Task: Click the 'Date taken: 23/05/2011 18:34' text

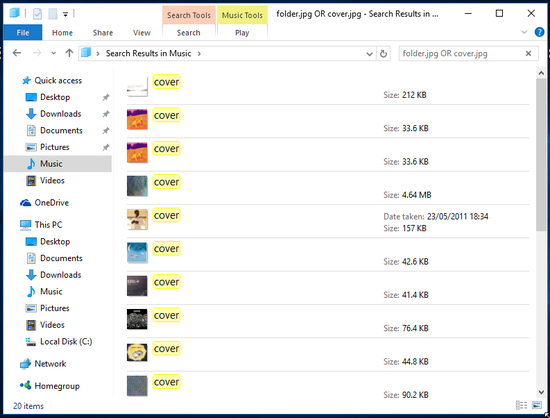Action: pos(436,216)
